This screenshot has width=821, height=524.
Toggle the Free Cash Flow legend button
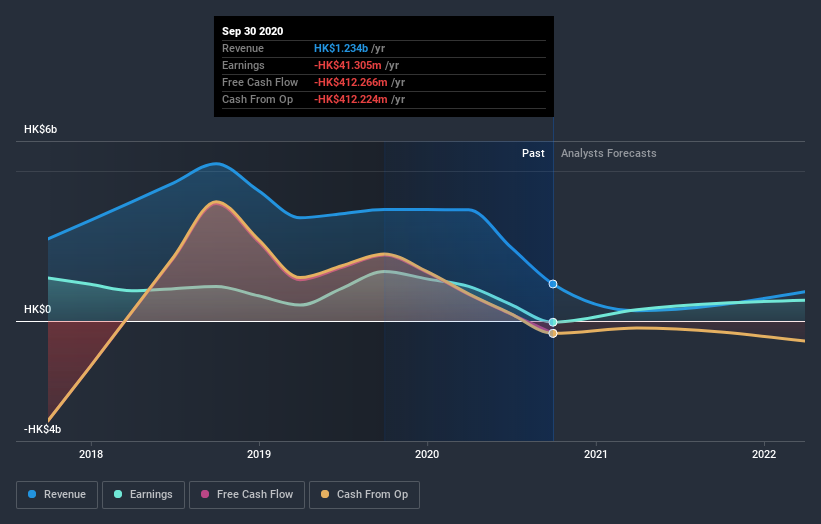pos(247,495)
